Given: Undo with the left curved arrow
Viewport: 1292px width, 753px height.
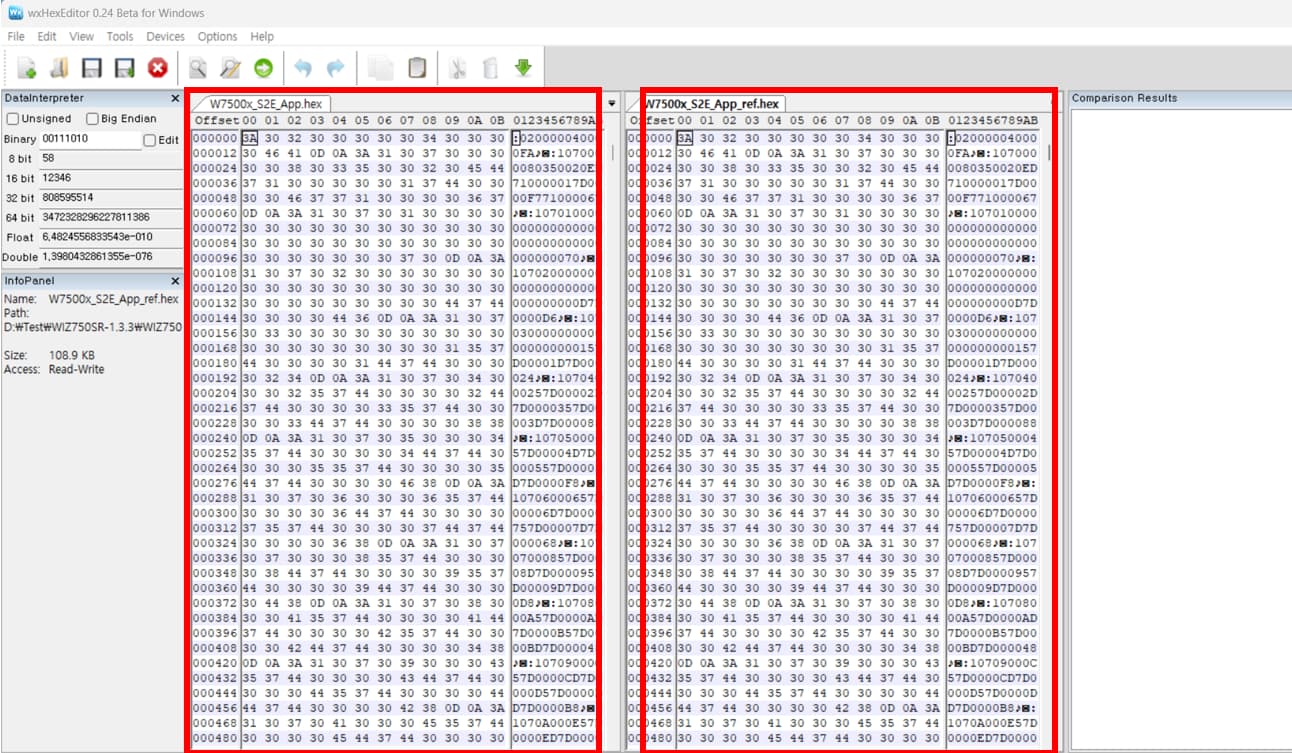Looking at the screenshot, I should pos(303,68).
